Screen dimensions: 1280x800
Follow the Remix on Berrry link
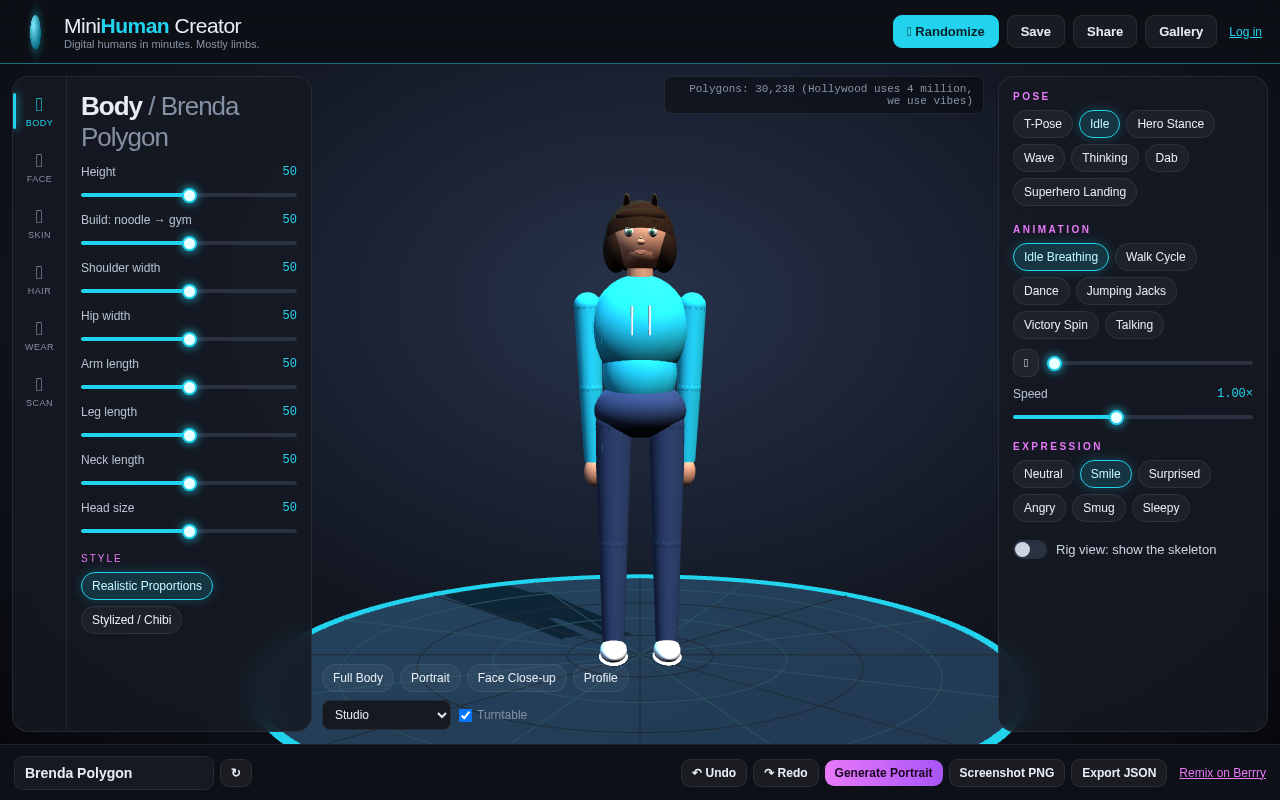click(x=1222, y=773)
